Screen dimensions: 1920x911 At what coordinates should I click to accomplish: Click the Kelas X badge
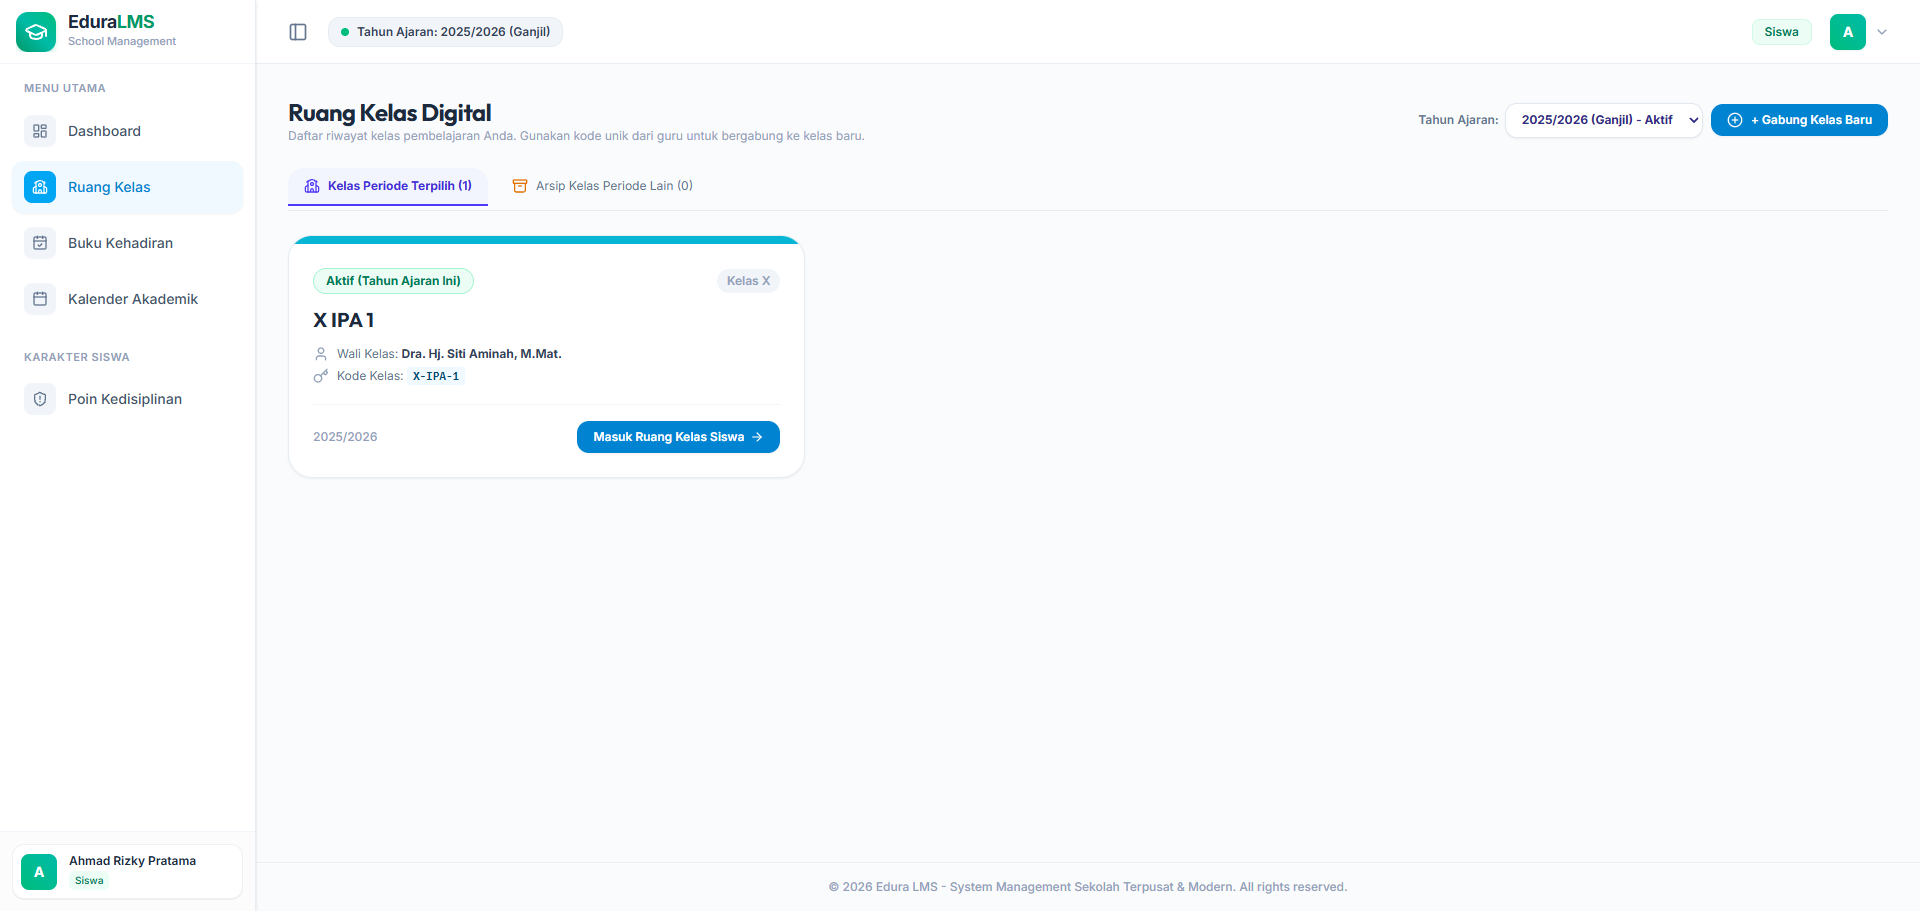748,281
